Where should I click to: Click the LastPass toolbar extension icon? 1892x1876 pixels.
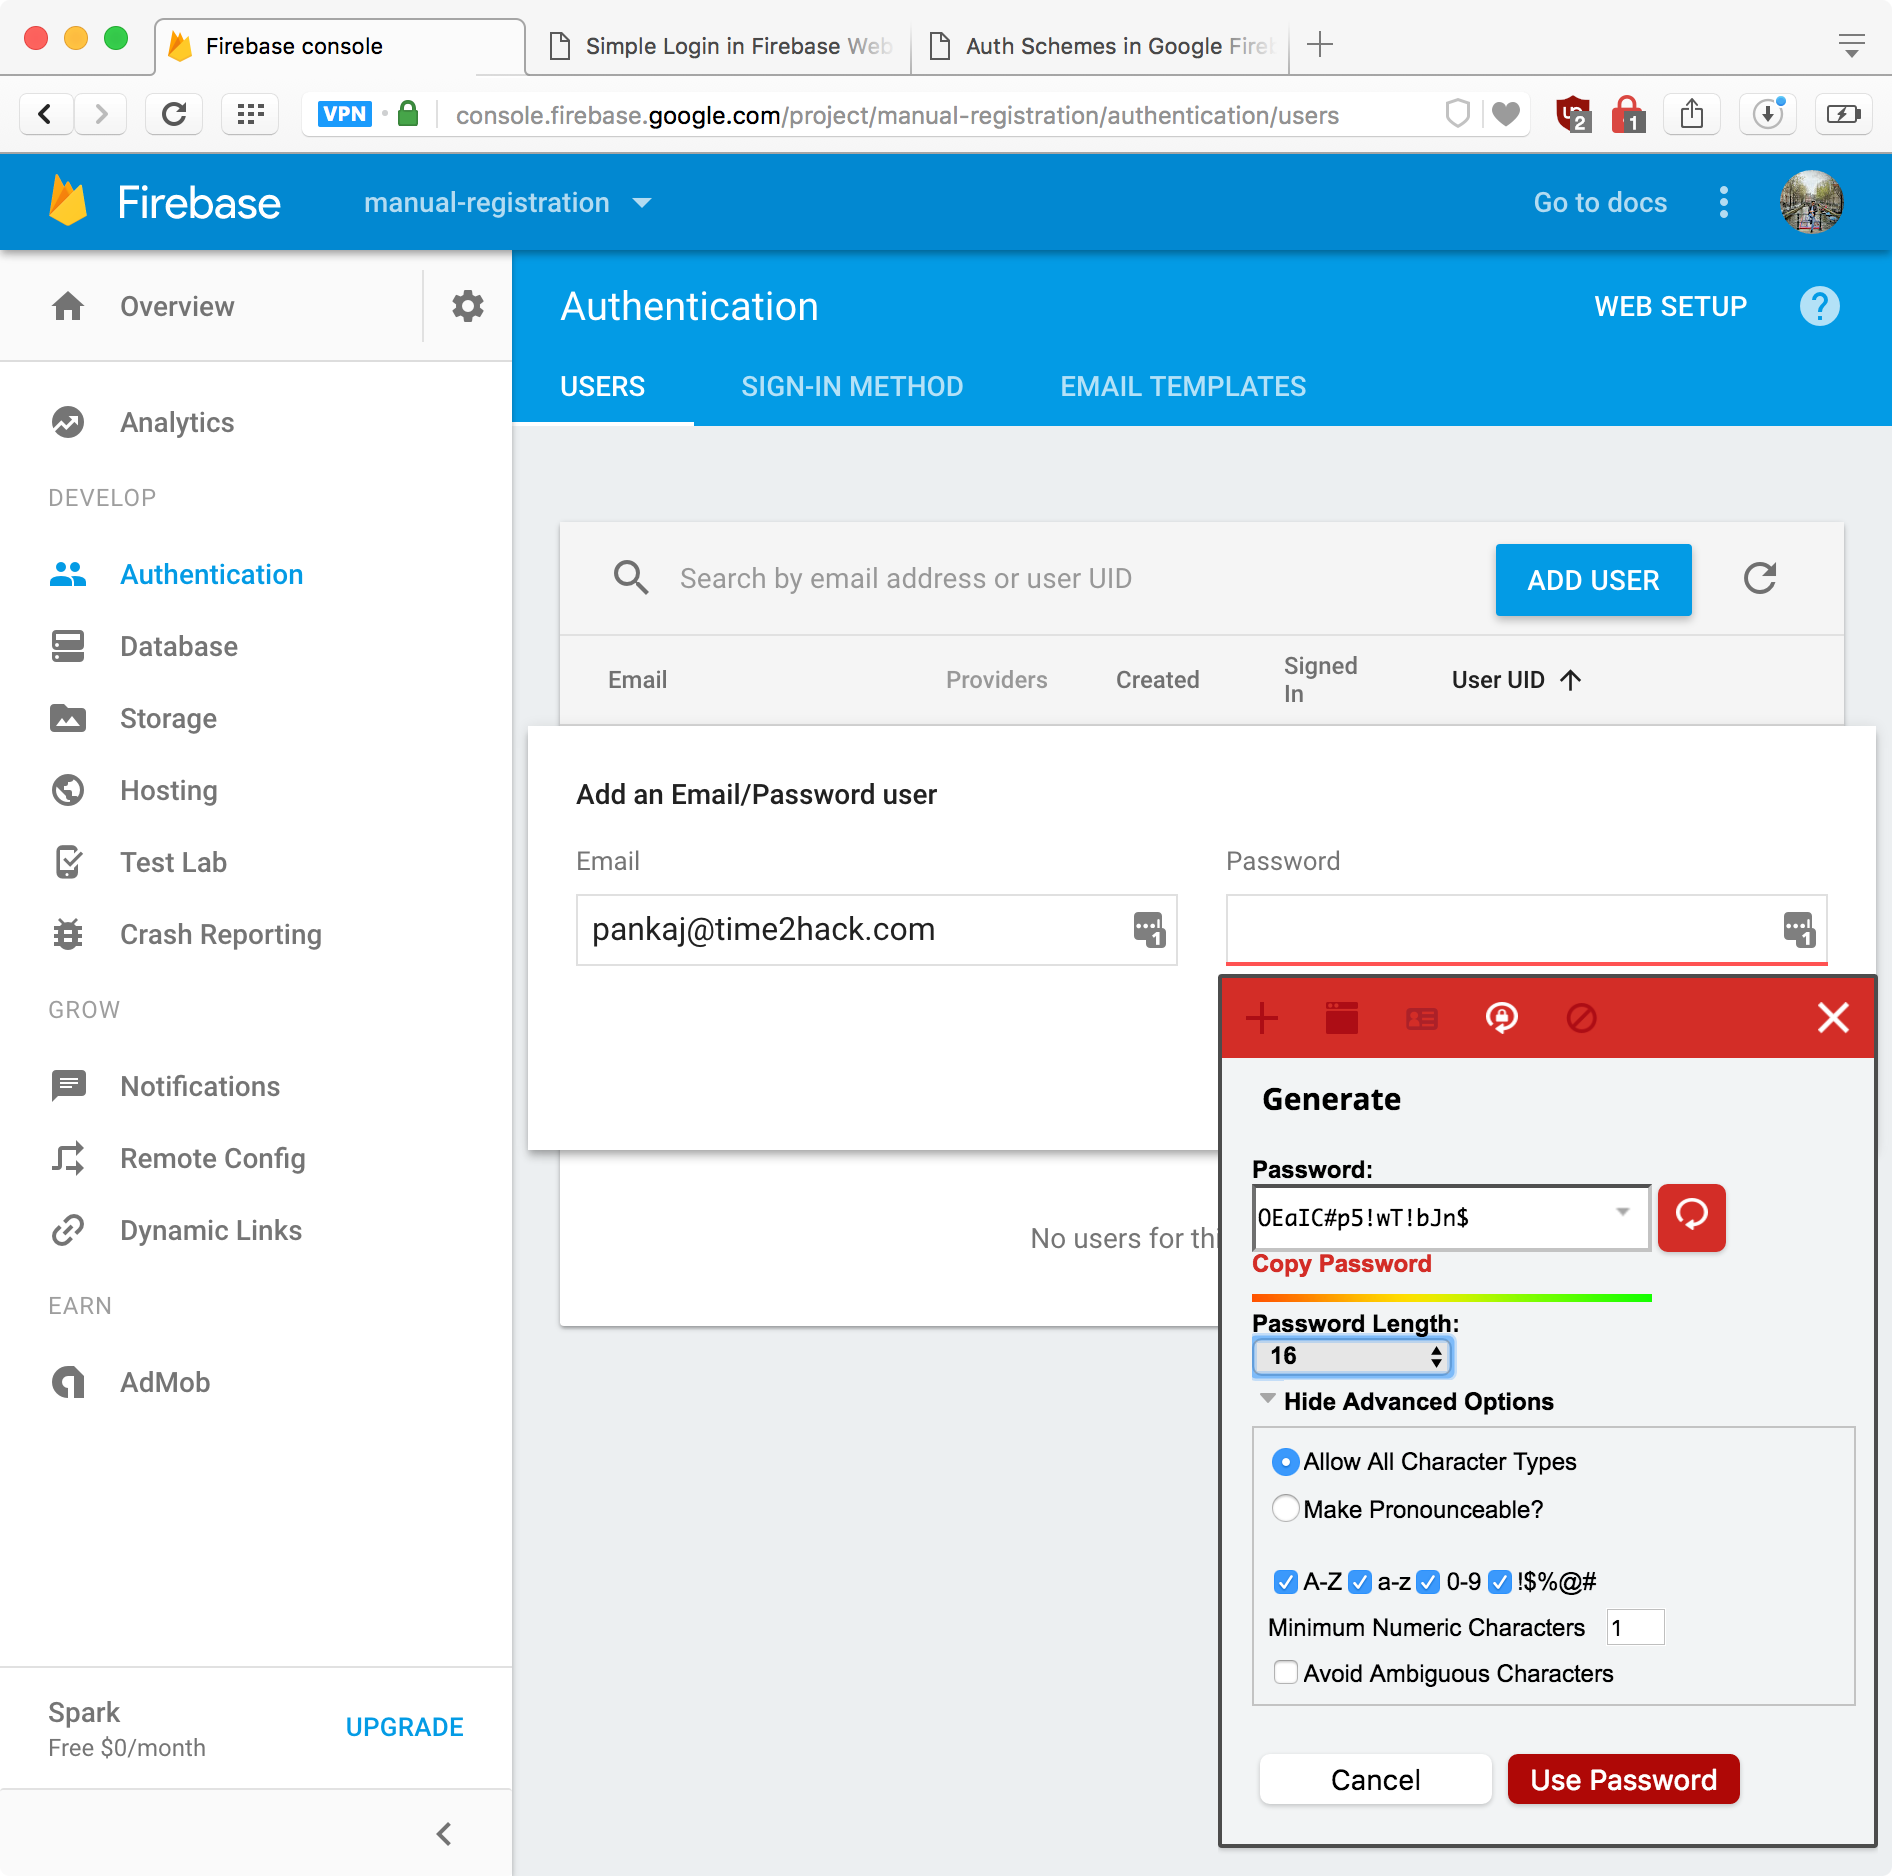coord(1627,115)
